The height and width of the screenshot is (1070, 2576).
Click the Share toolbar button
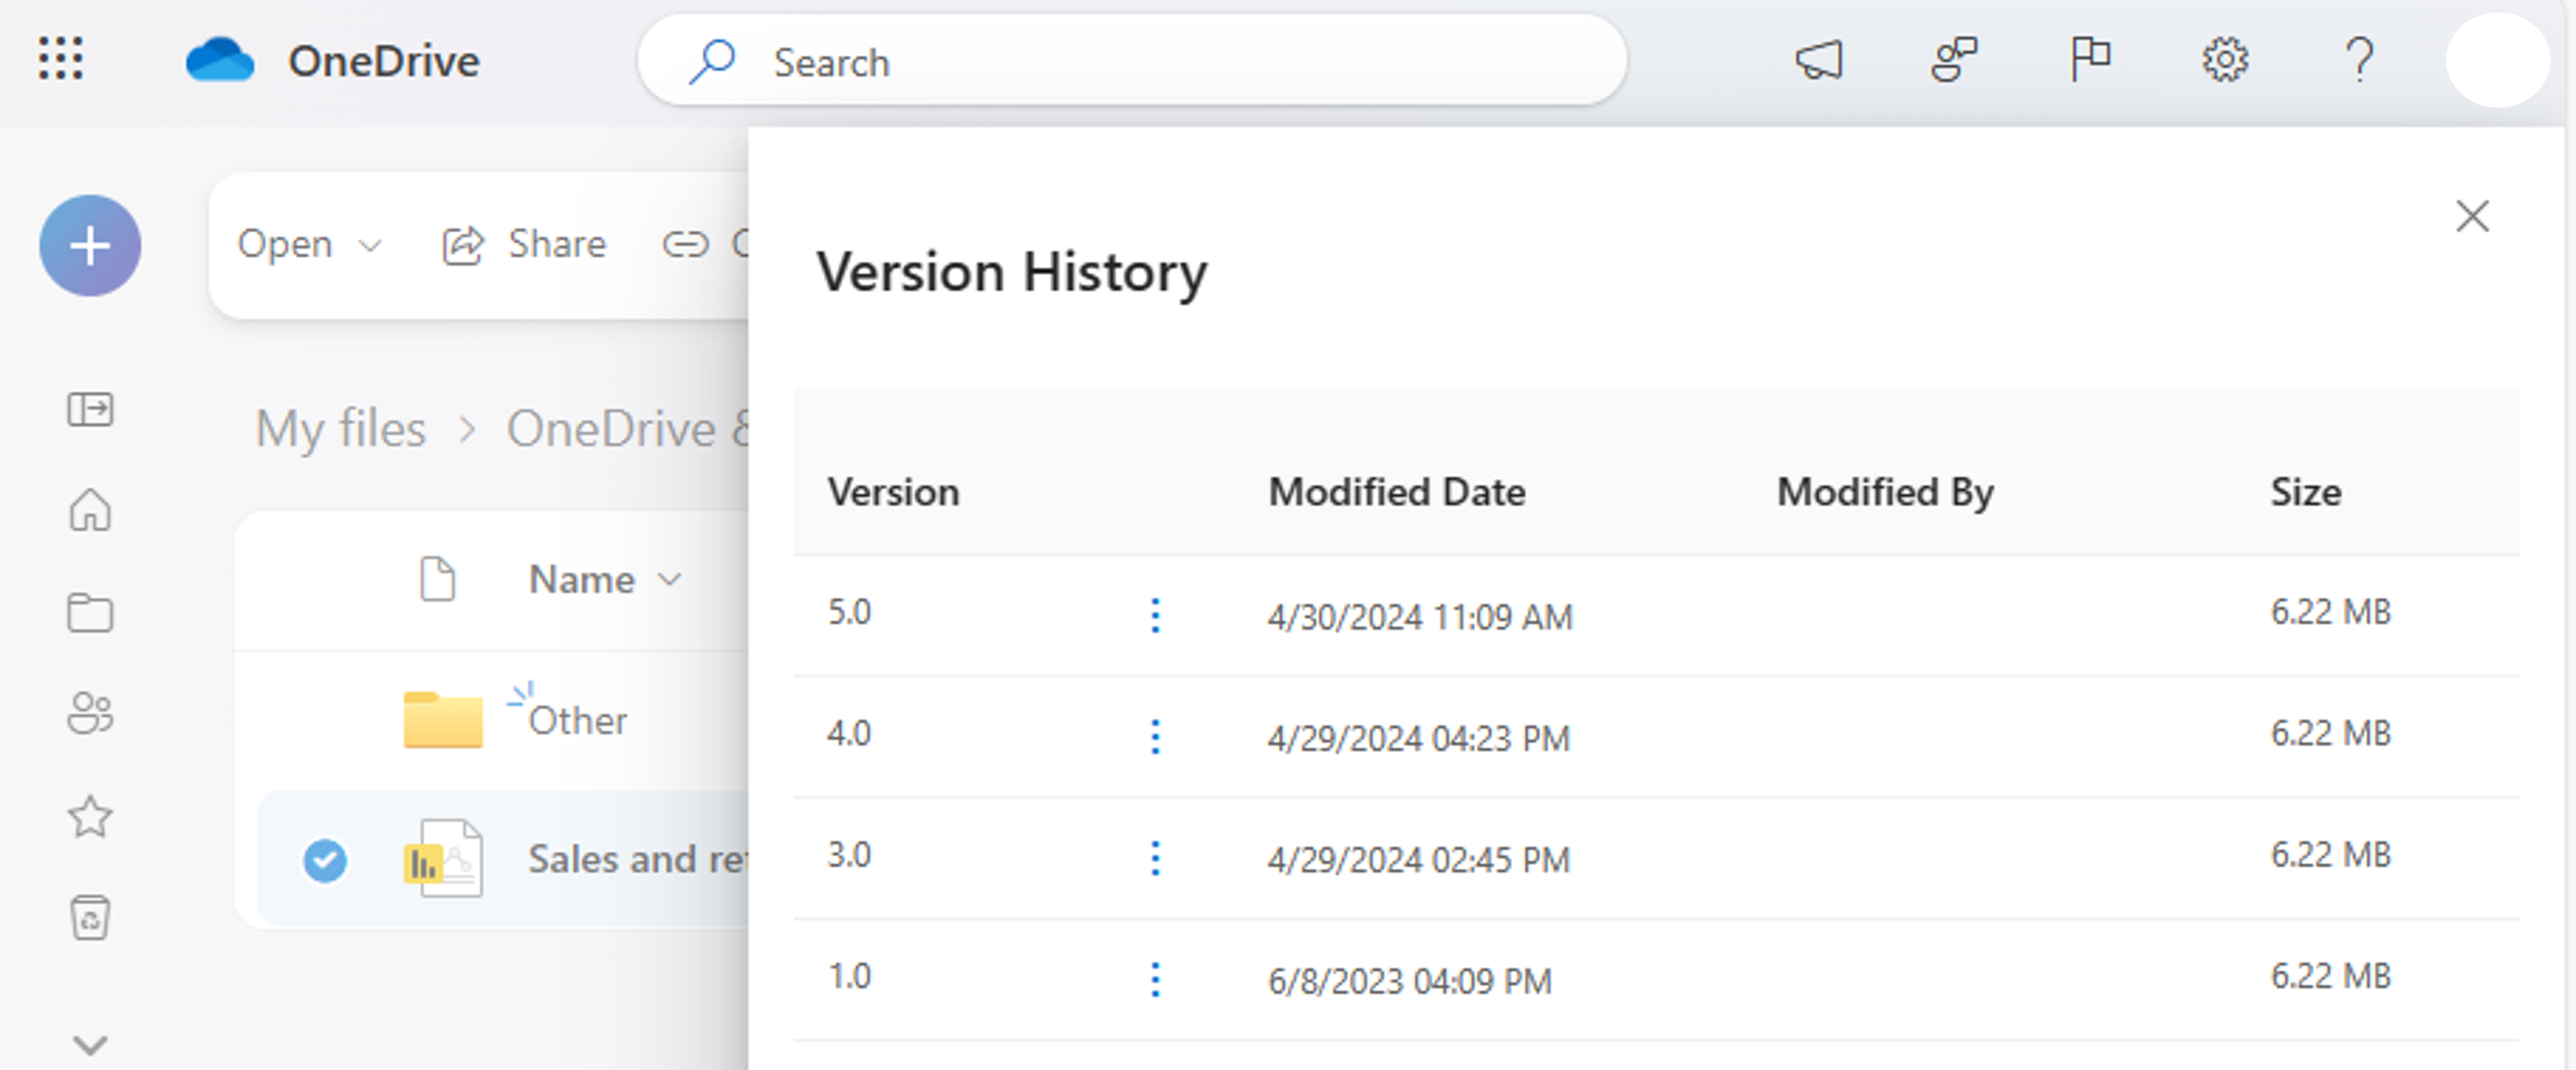point(525,244)
